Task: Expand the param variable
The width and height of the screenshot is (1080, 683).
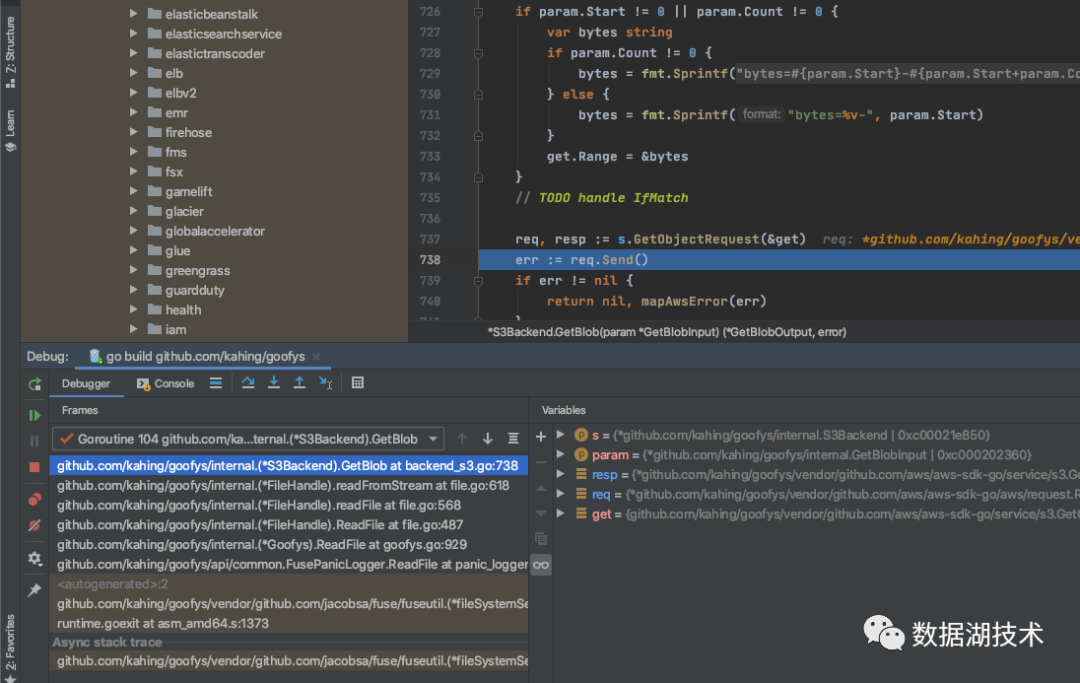Action: tap(561, 454)
